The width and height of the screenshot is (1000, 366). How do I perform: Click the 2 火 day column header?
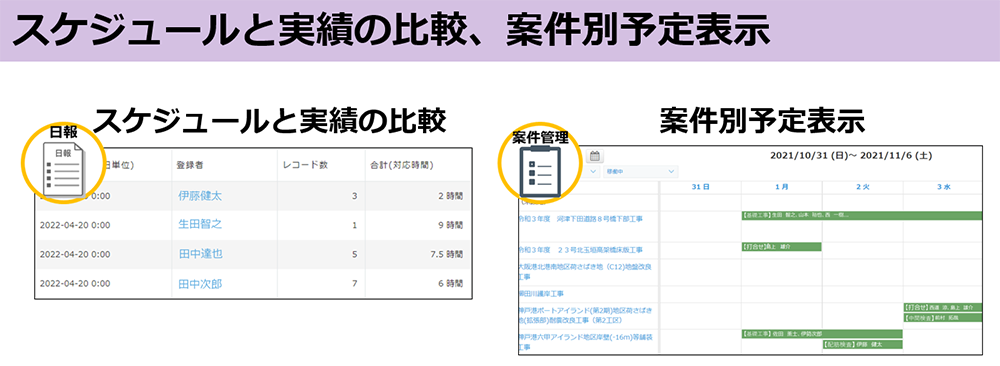[x=863, y=187]
